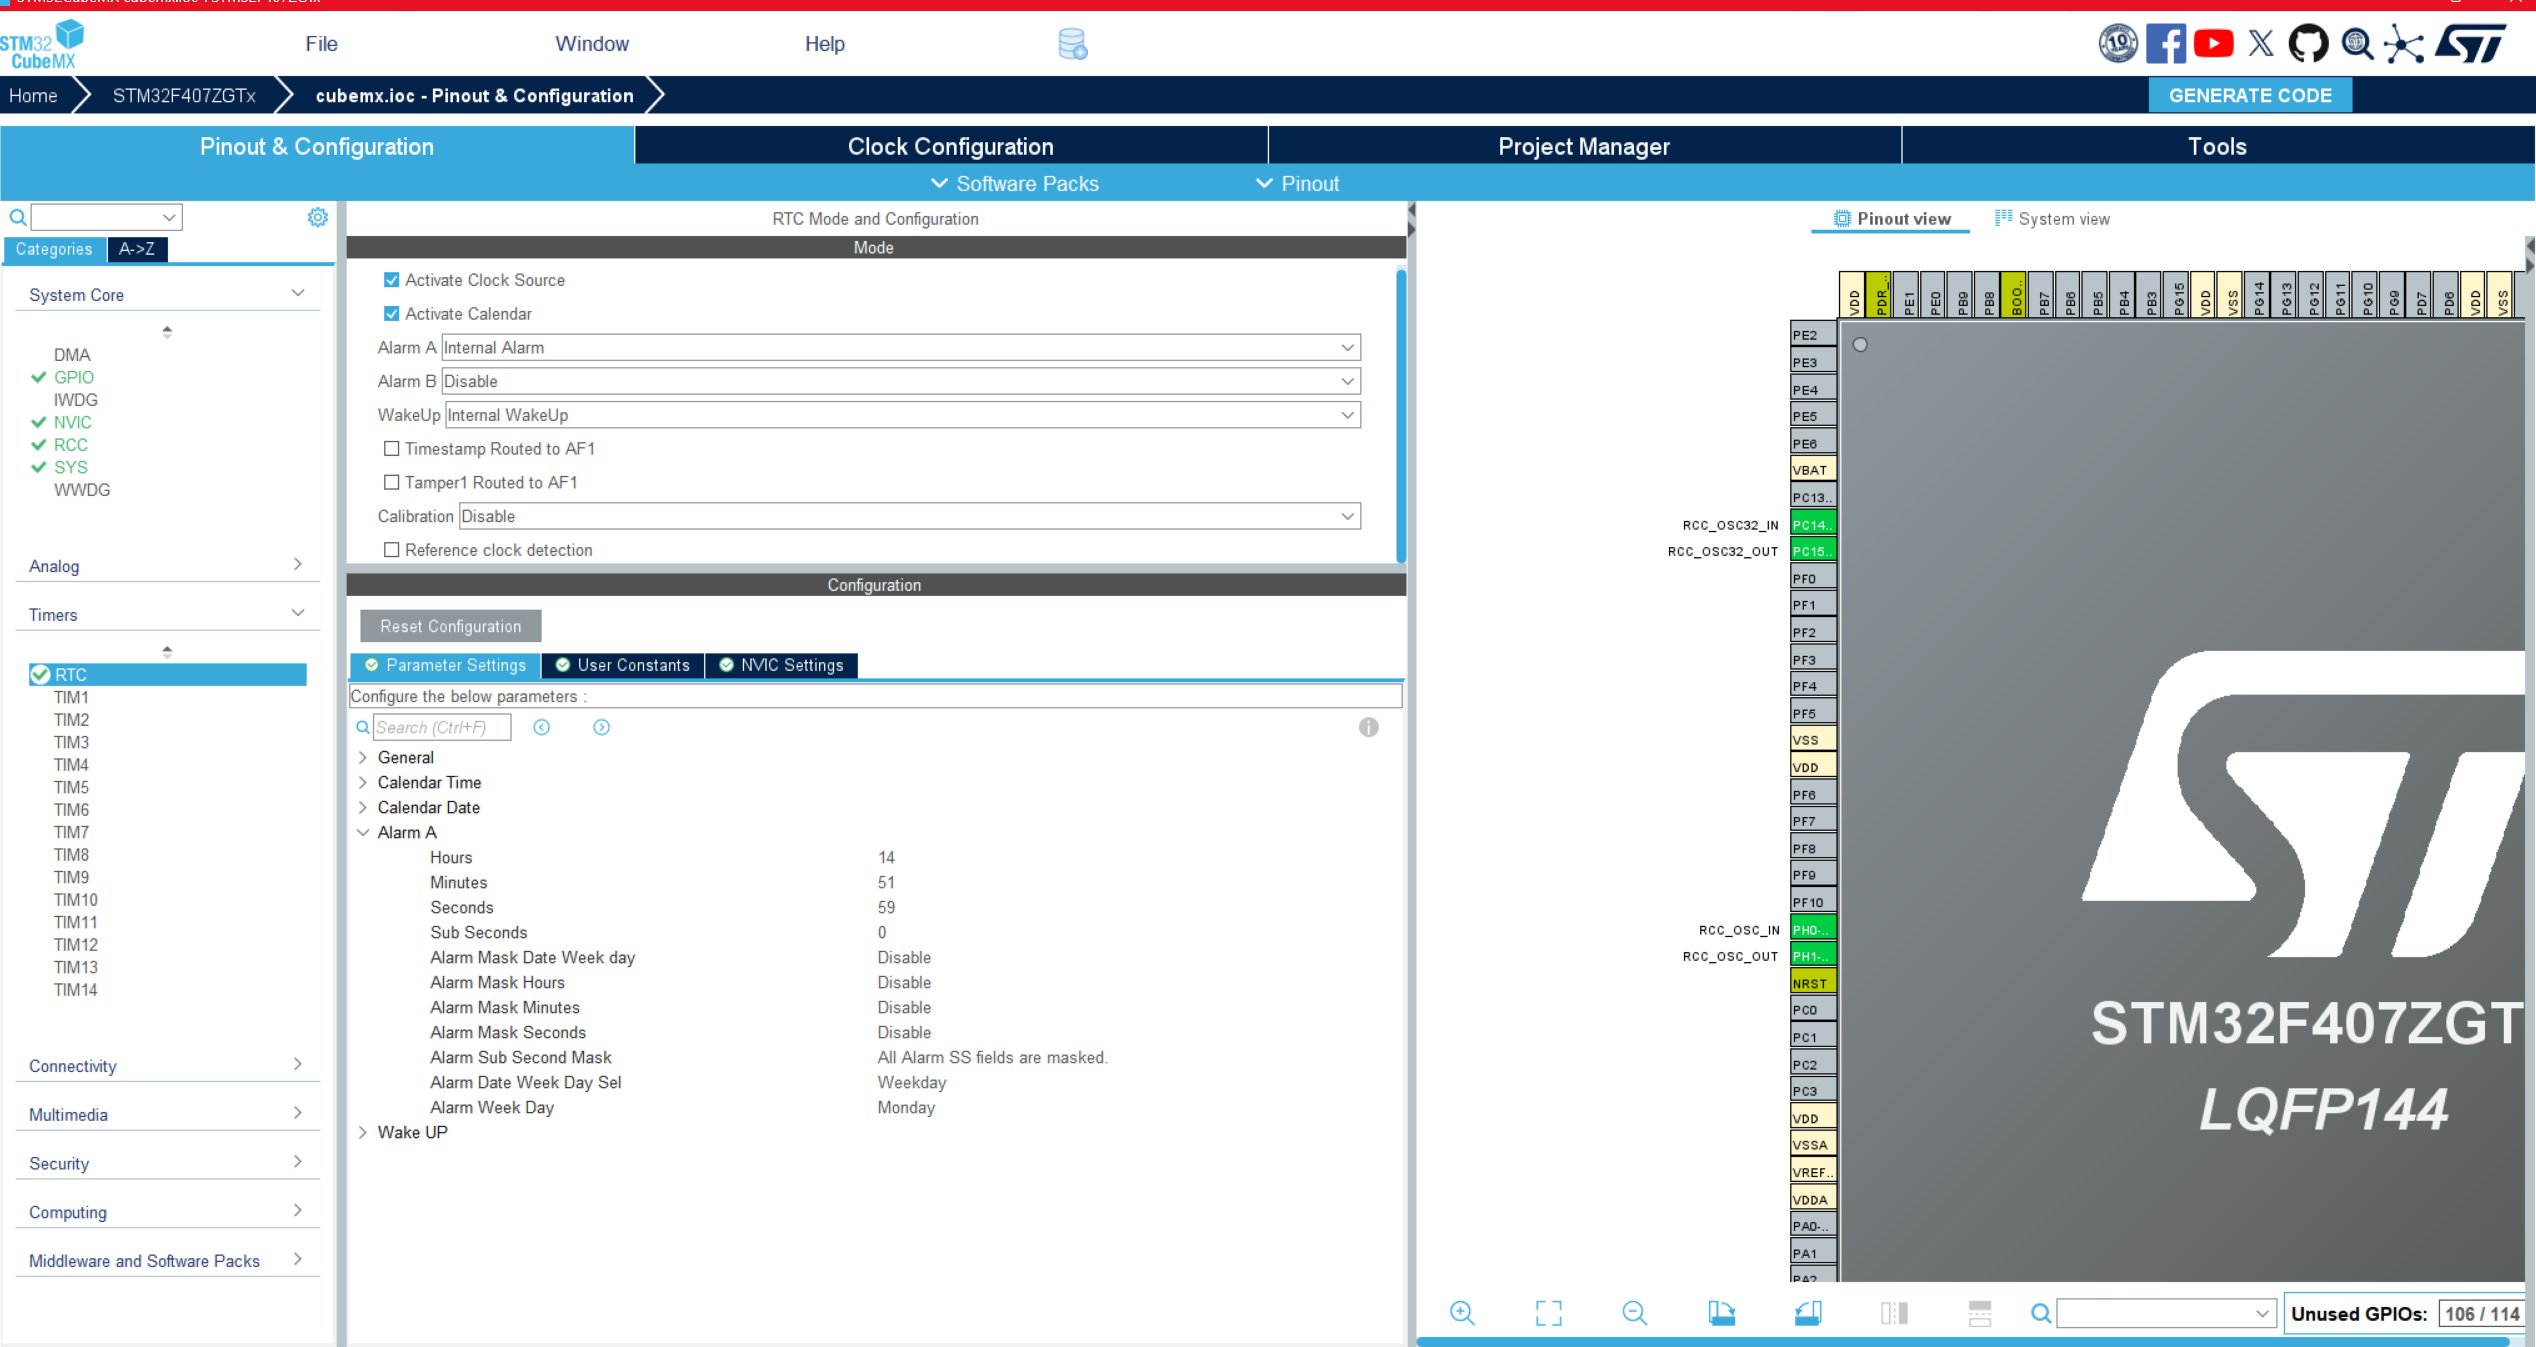Image resolution: width=2536 pixels, height=1347 pixels.
Task: Zoom in on the pinout view
Action: click(1462, 1313)
